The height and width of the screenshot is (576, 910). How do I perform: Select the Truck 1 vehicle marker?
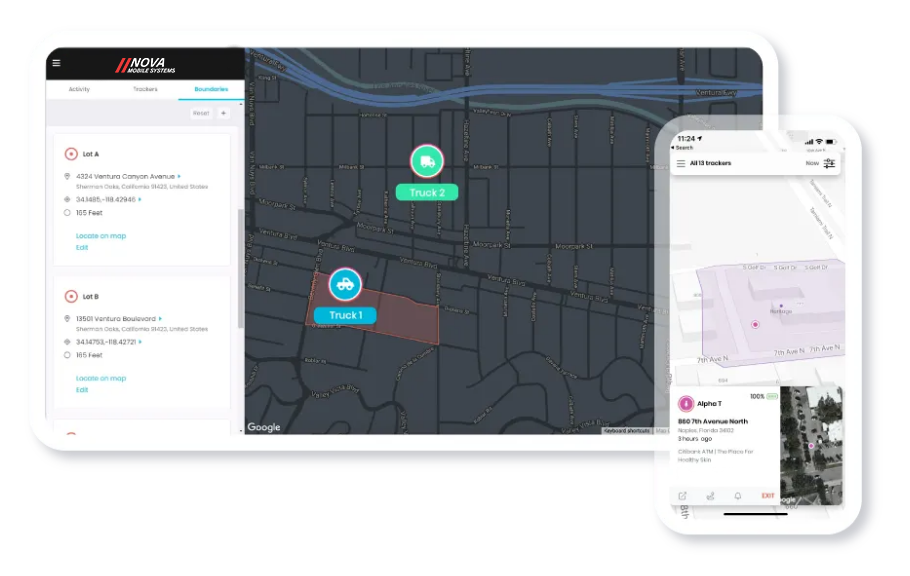pyautogui.click(x=345, y=285)
